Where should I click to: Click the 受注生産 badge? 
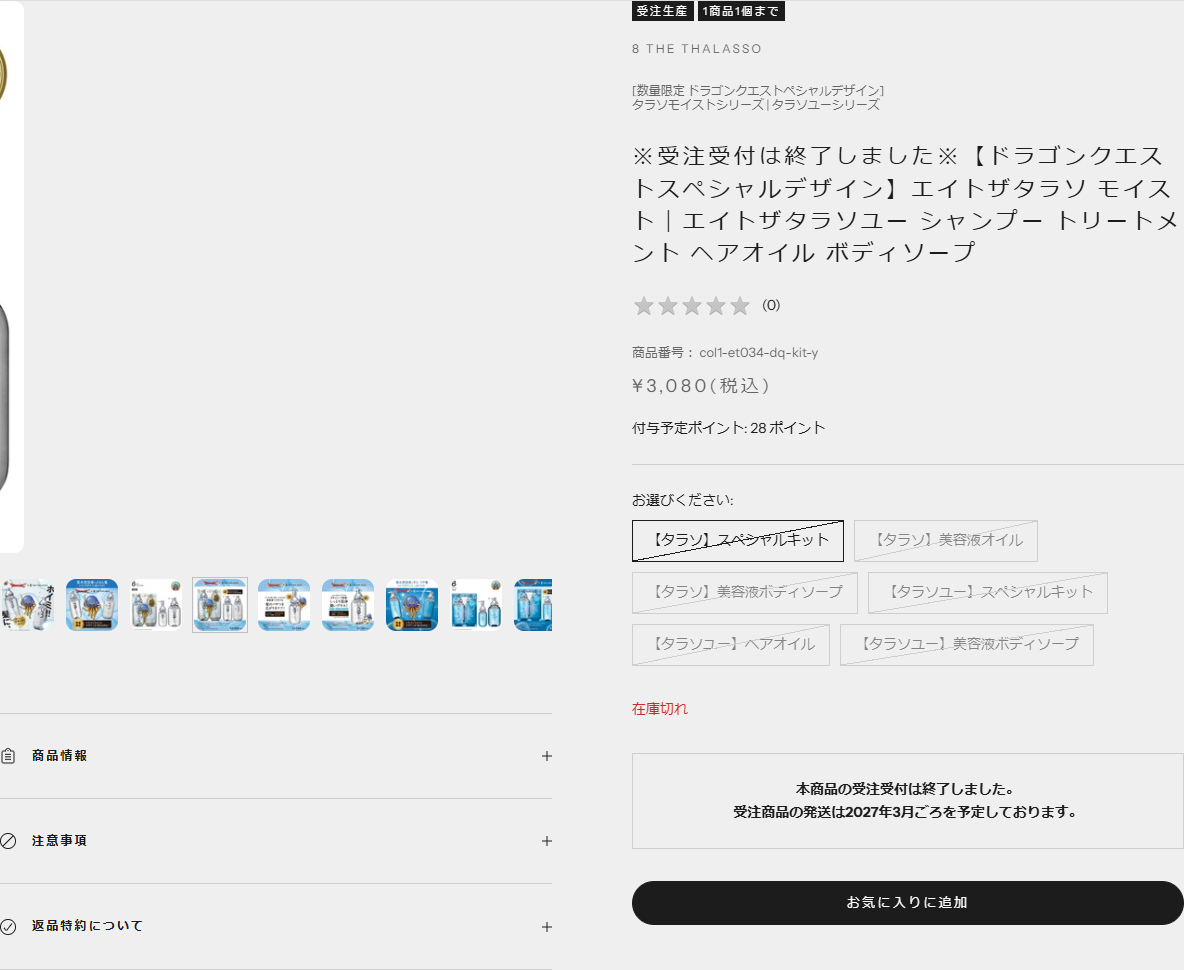pyautogui.click(x=662, y=11)
